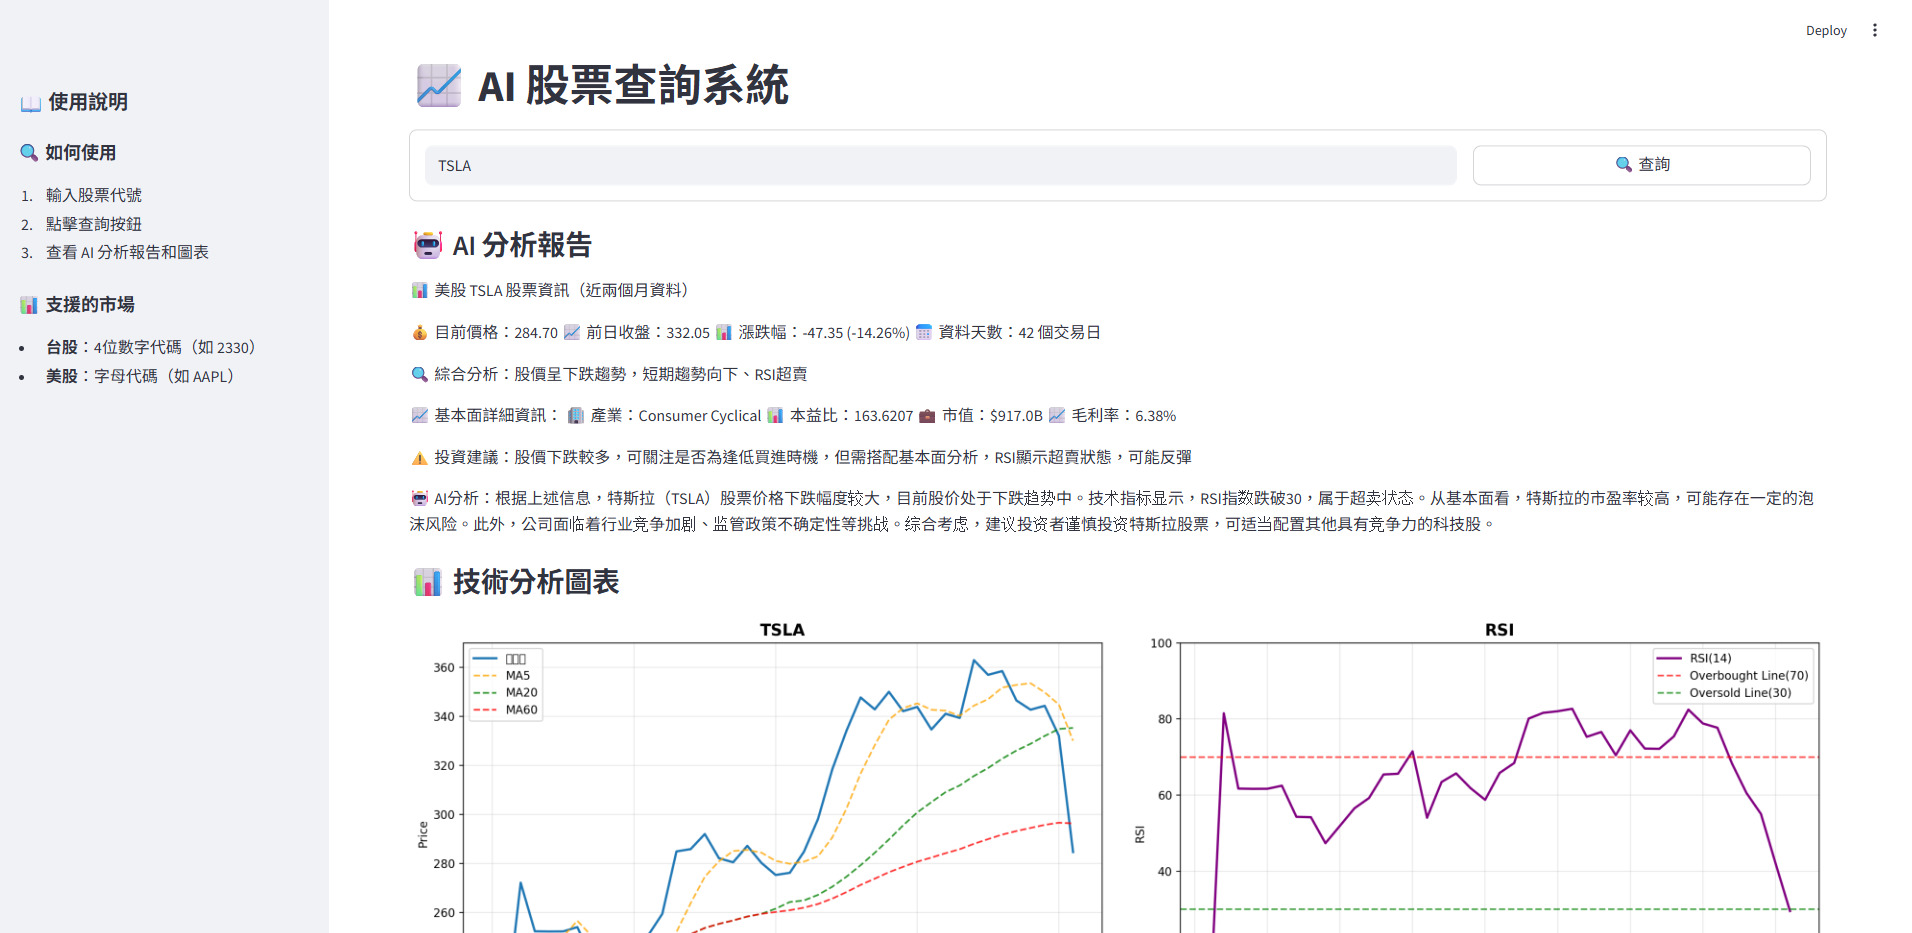Image resolution: width=1912 pixels, height=933 pixels.
Task: Click the chart icon beside AI 股票查詢系統
Action: 438,86
